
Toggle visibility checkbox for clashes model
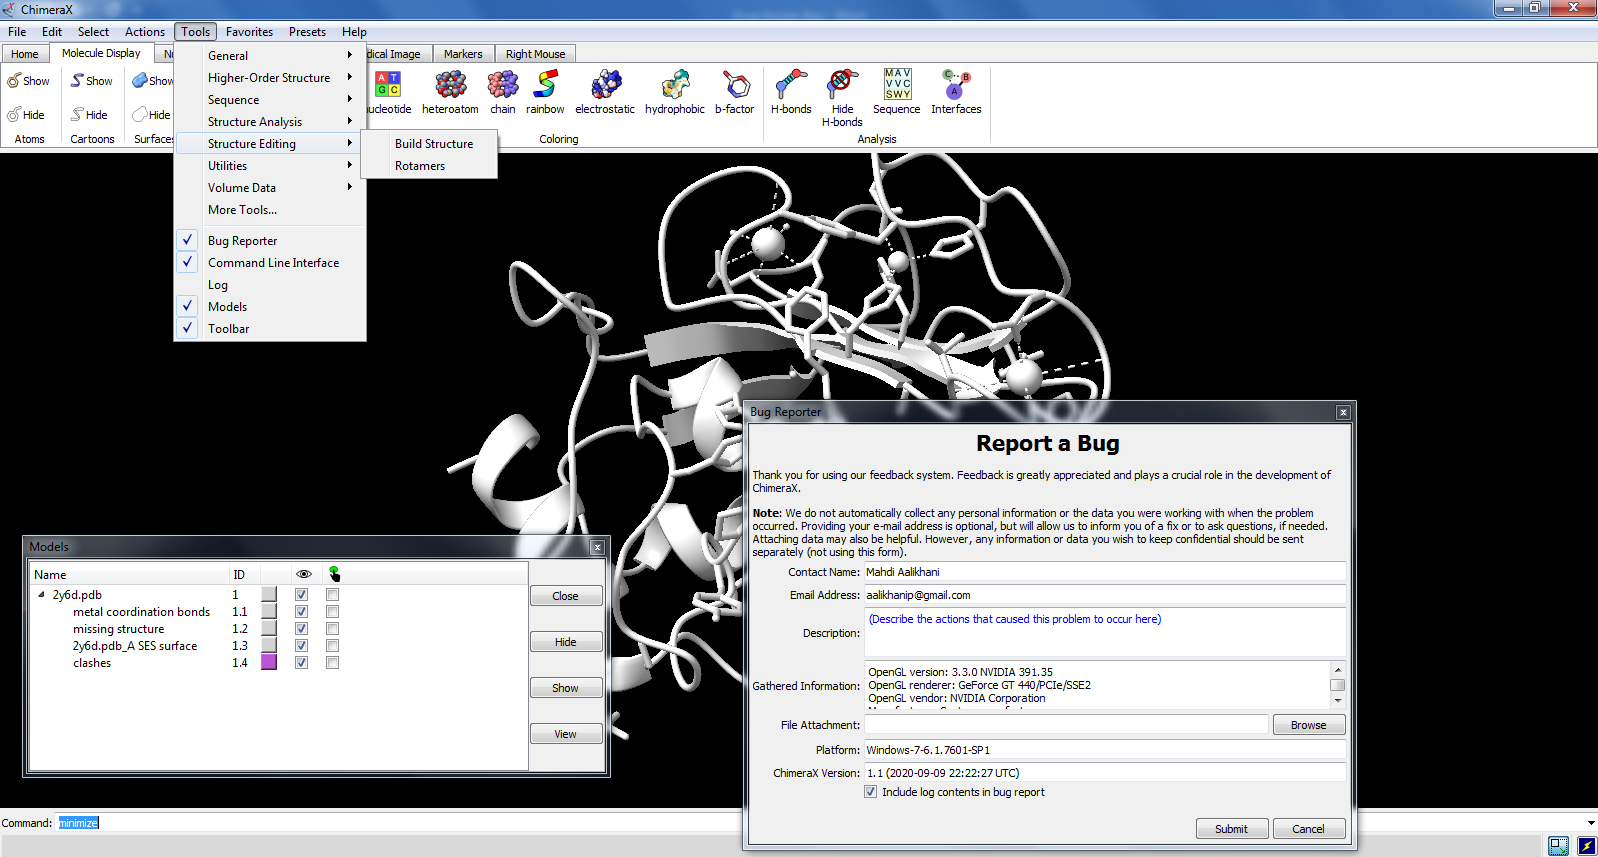pos(301,663)
